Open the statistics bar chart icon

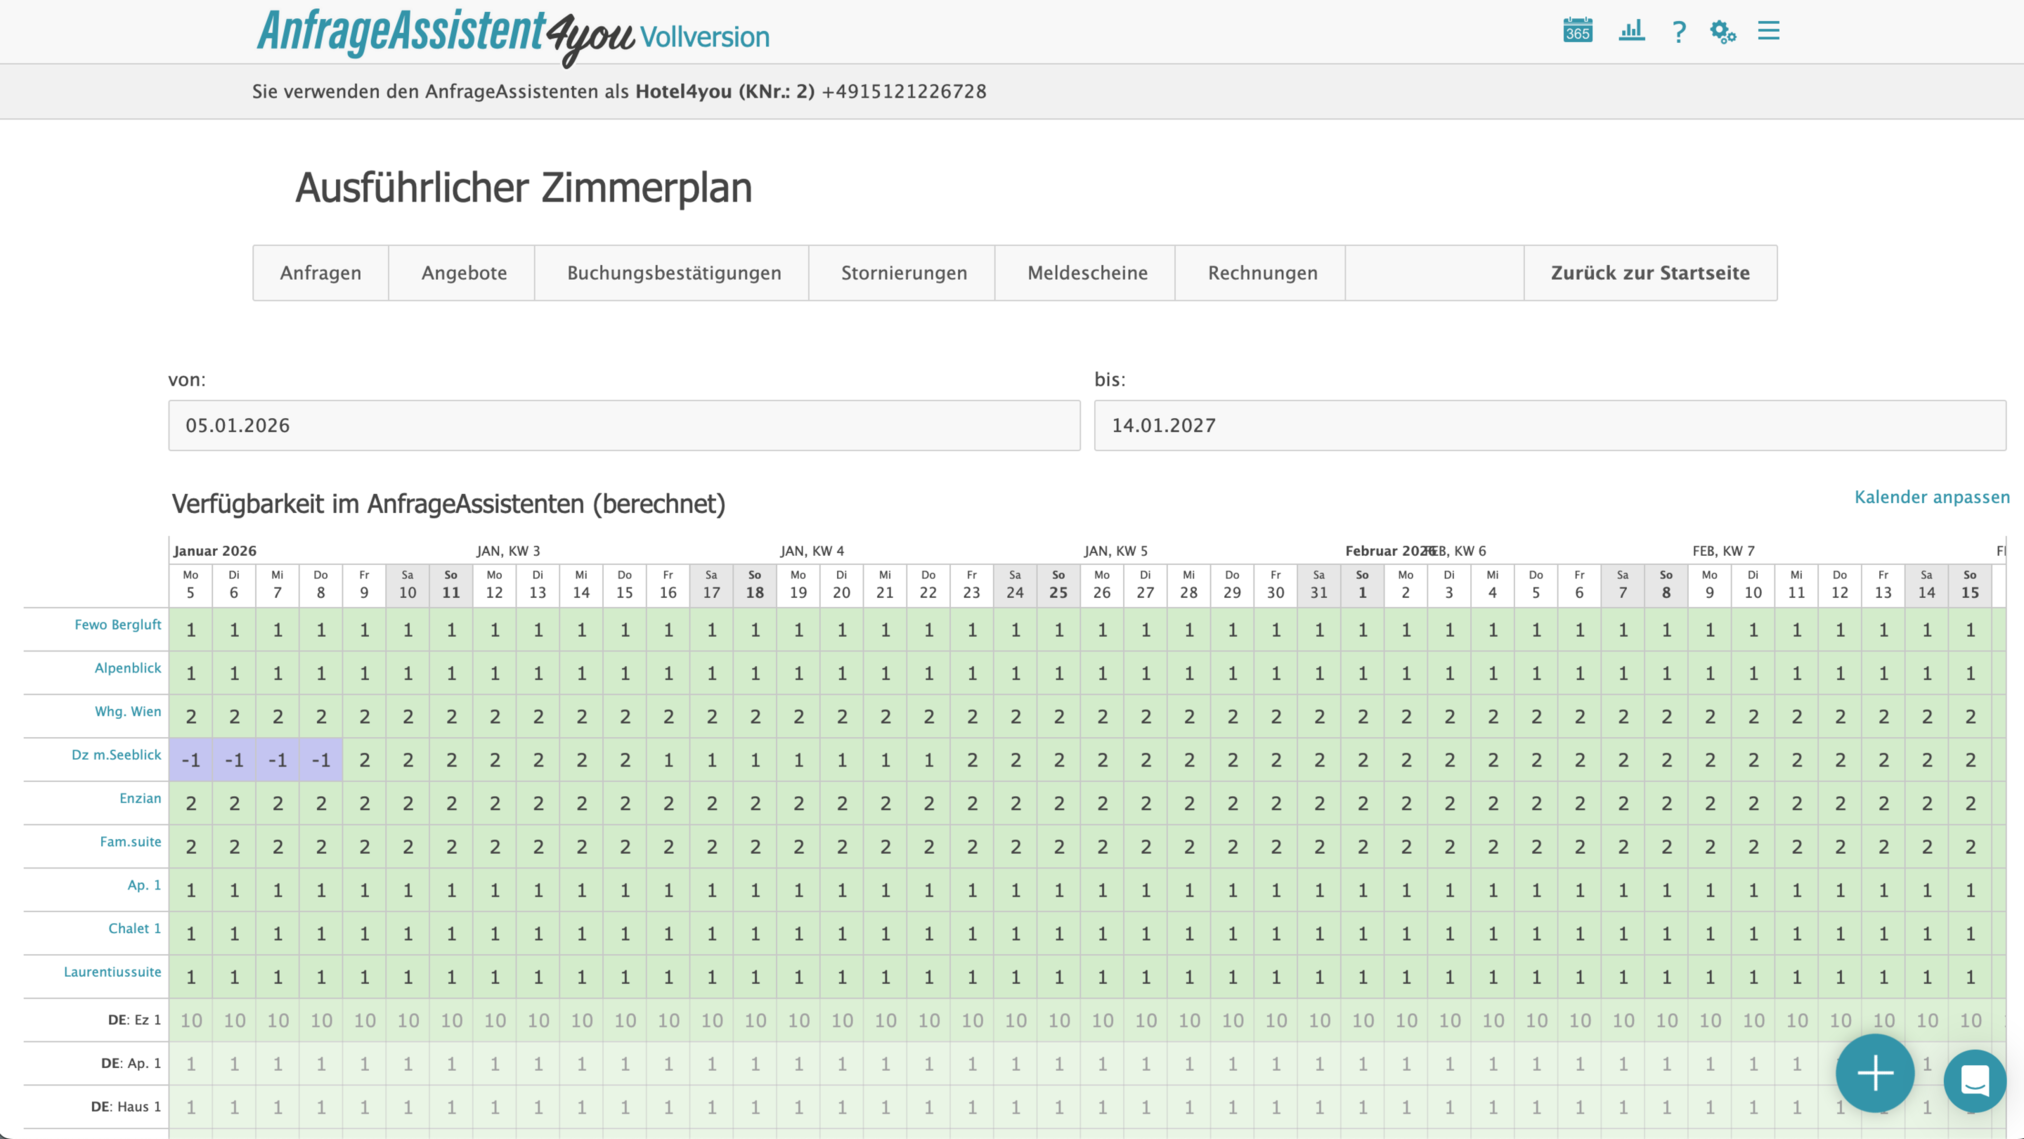pos(1631,31)
